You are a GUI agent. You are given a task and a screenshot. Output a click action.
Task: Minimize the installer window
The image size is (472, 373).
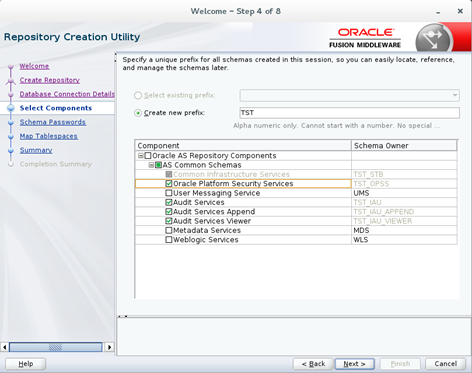click(438, 12)
